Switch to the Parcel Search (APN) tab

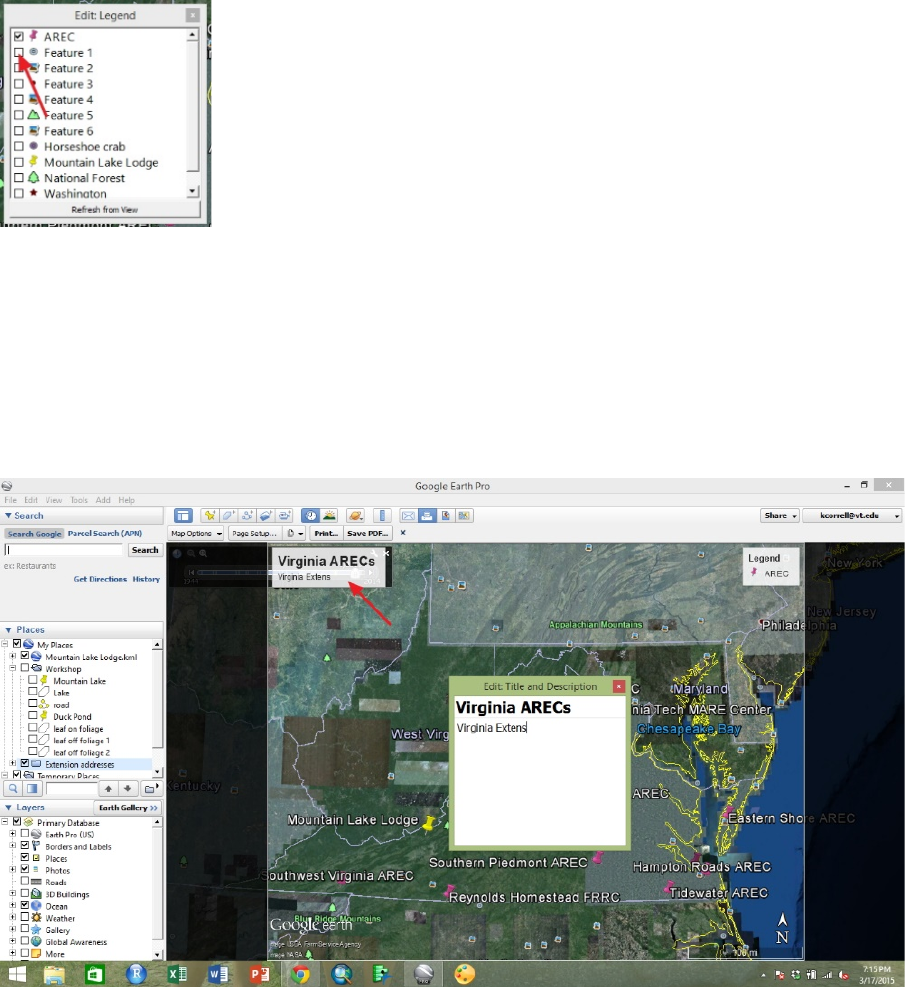click(104, 533)
